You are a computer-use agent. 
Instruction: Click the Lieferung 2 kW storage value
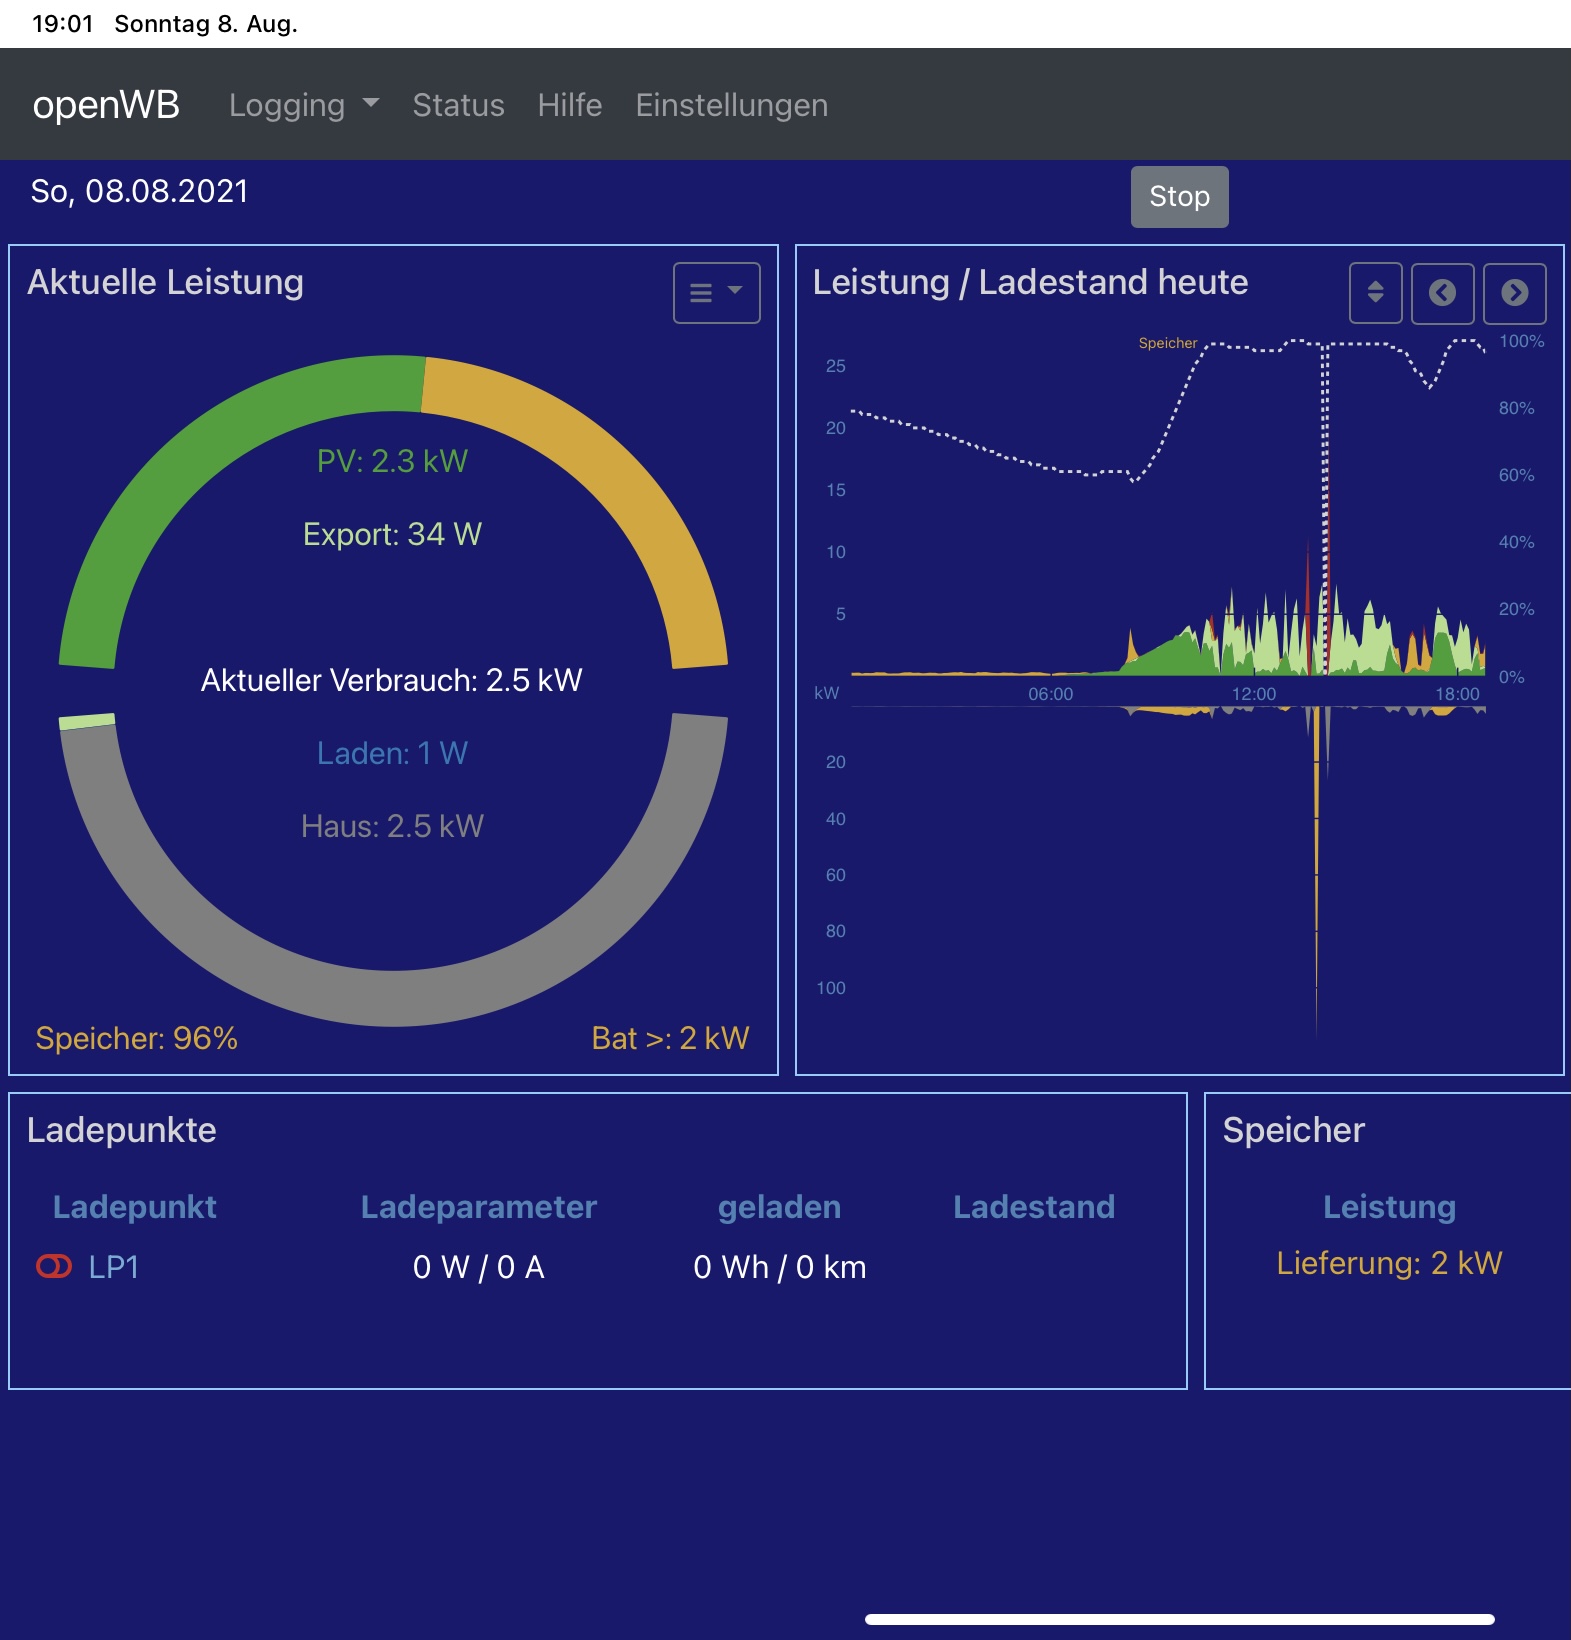pos(1388,1263)
